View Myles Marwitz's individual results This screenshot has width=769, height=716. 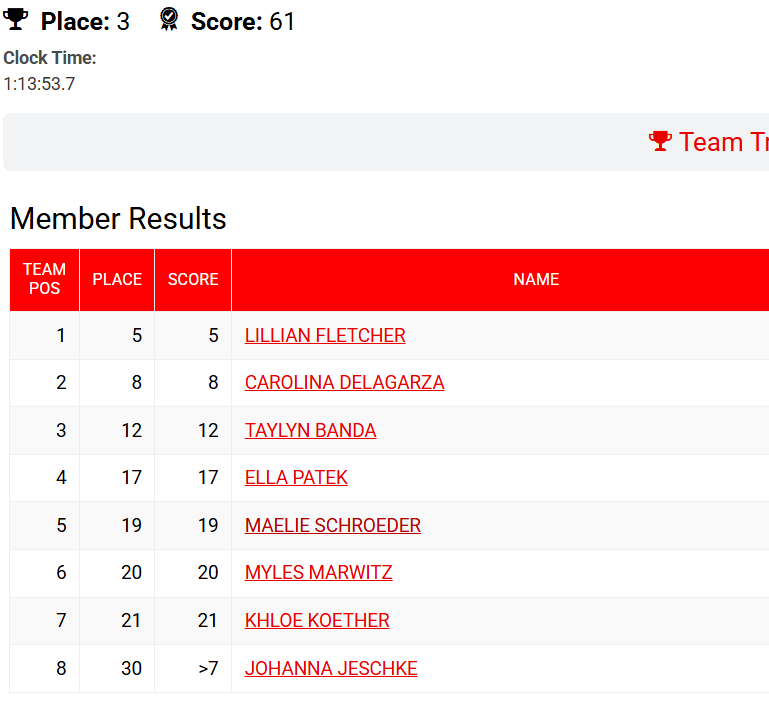point(318,572)
